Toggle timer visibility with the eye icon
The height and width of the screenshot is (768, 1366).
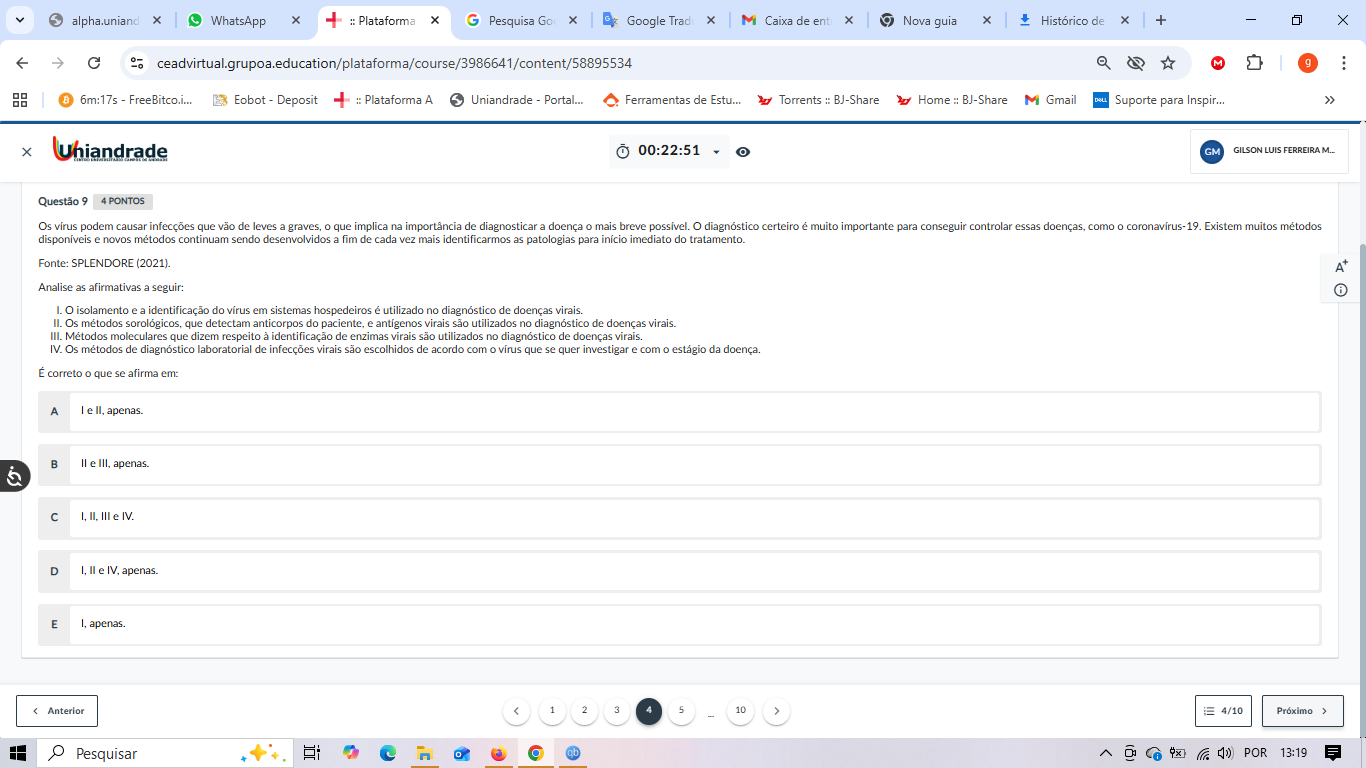tap(743, 152)
